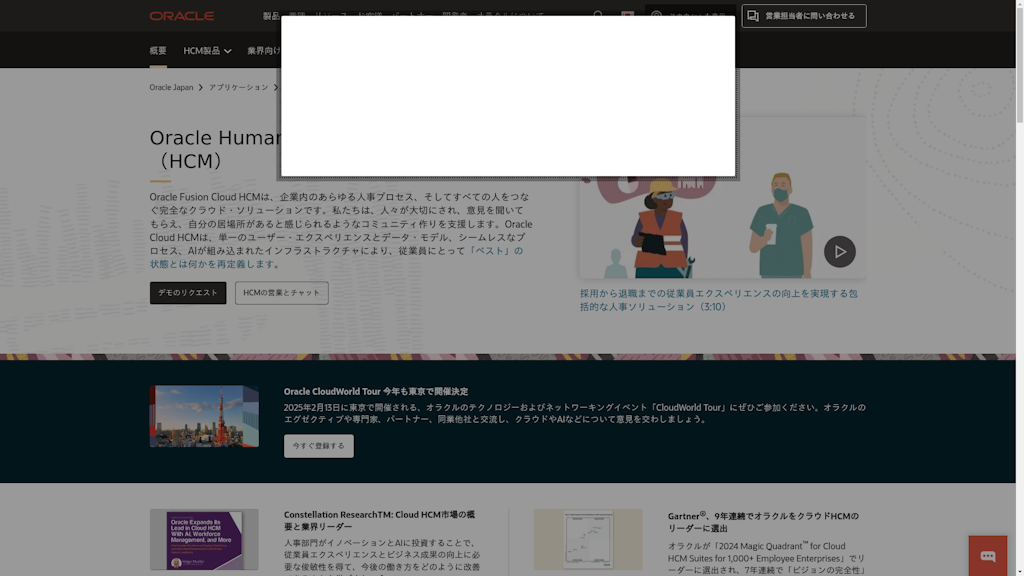Open the Constellation Research report thumbnail
The height and width of the screenshot is (576, 1024).
point(204,540)
